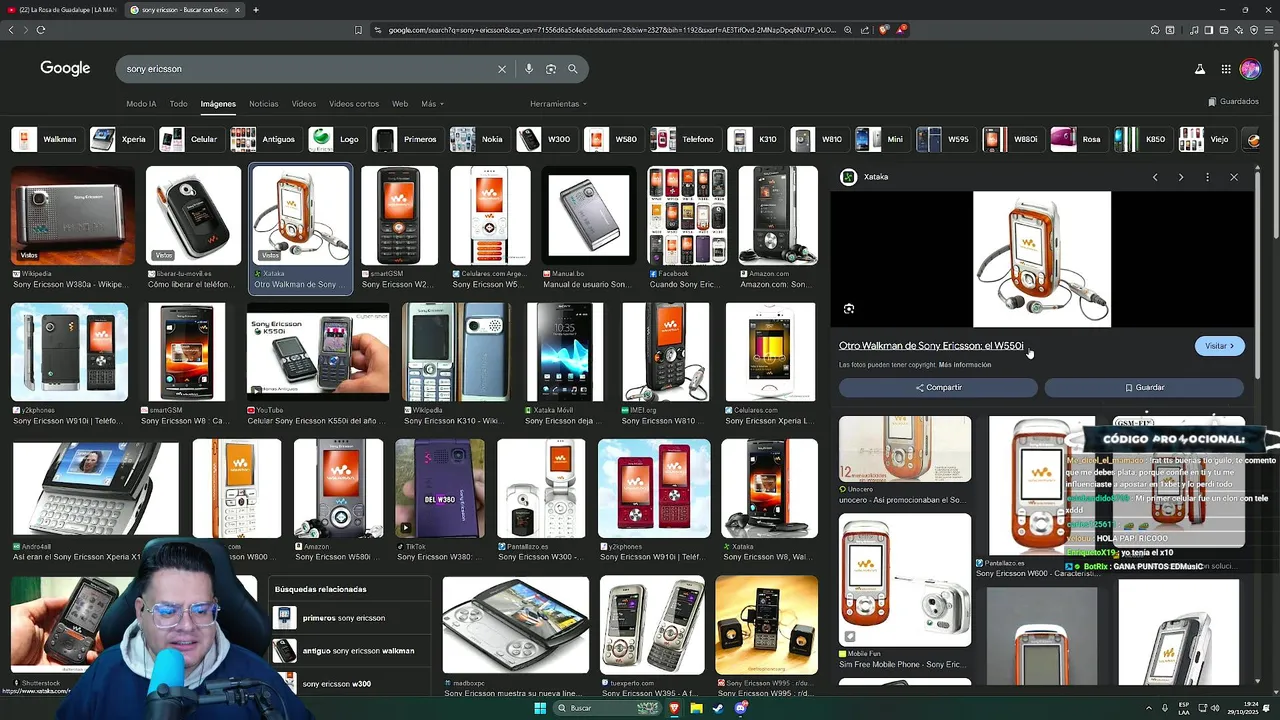Viewport: 1280px width, 720px height.
Task: Open Brave hamburger main menu
Action: pos(1269,30)
